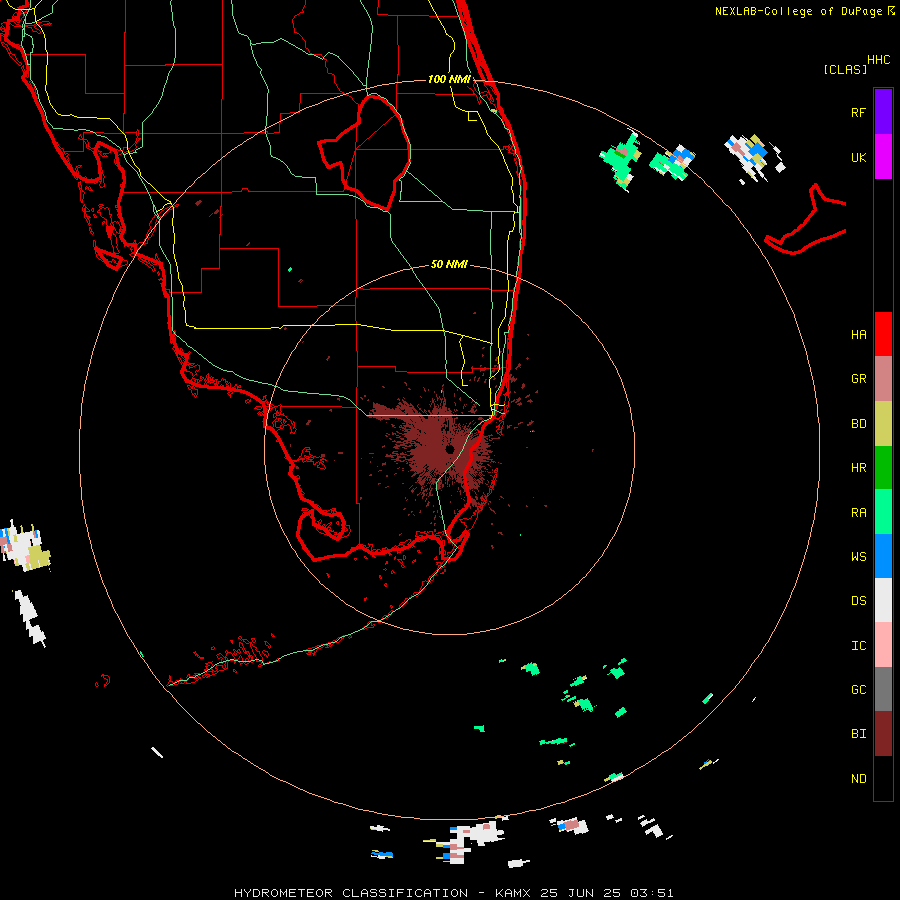Image resolution: width=900 pixels, height=900 pixels.
Task: Click the IC pink legend swatch
Action: [x=883, y=645]
